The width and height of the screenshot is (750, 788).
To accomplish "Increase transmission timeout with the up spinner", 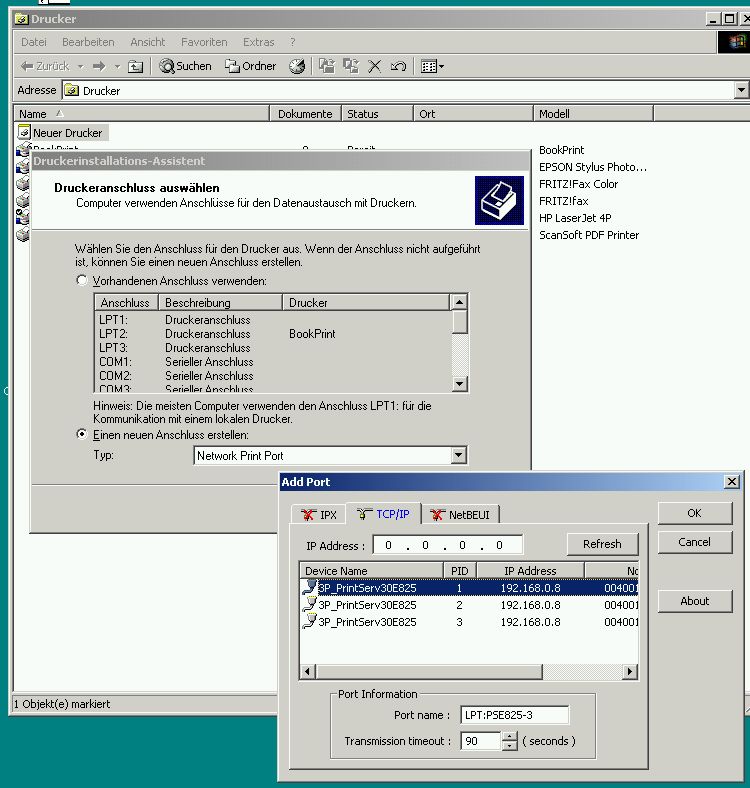I will click(510, 736).
